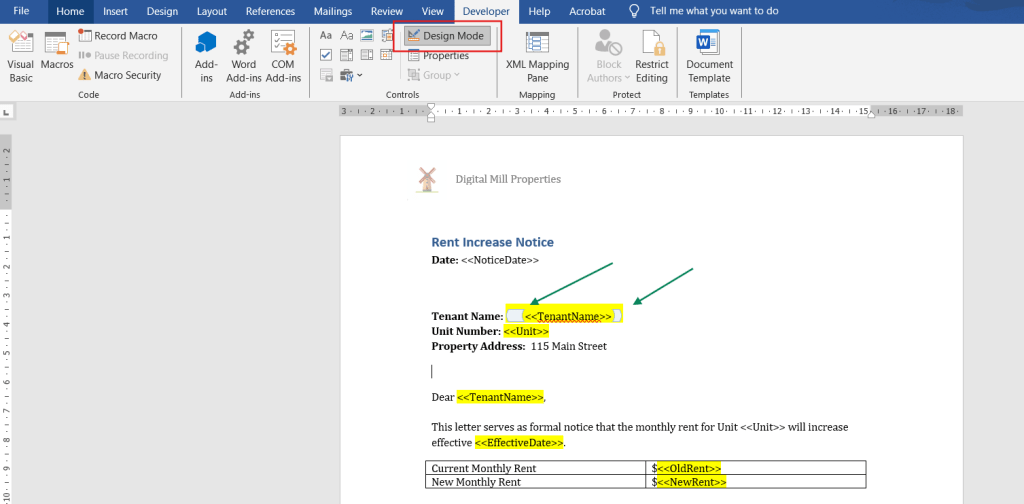Click the <<EffectiveDate>> placeholder
The width and height of the screenshot is (1024, 504).
pyautogui.click(x=519, y=443)
